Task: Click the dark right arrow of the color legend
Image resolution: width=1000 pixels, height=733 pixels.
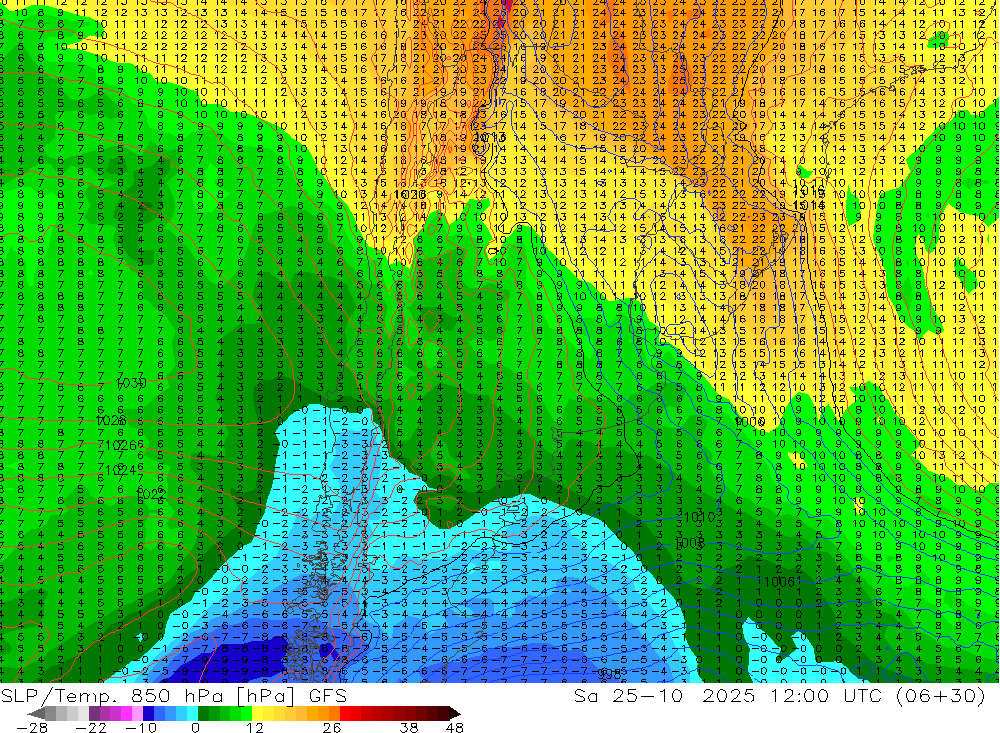Action: pyautogui.click(x=455, y=714)
